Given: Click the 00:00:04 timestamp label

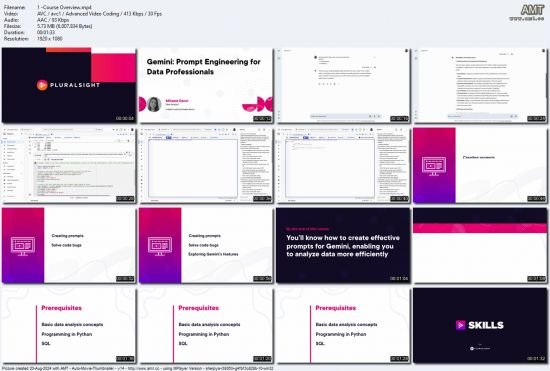Looking at the screenshot, I should pos(125,119).
